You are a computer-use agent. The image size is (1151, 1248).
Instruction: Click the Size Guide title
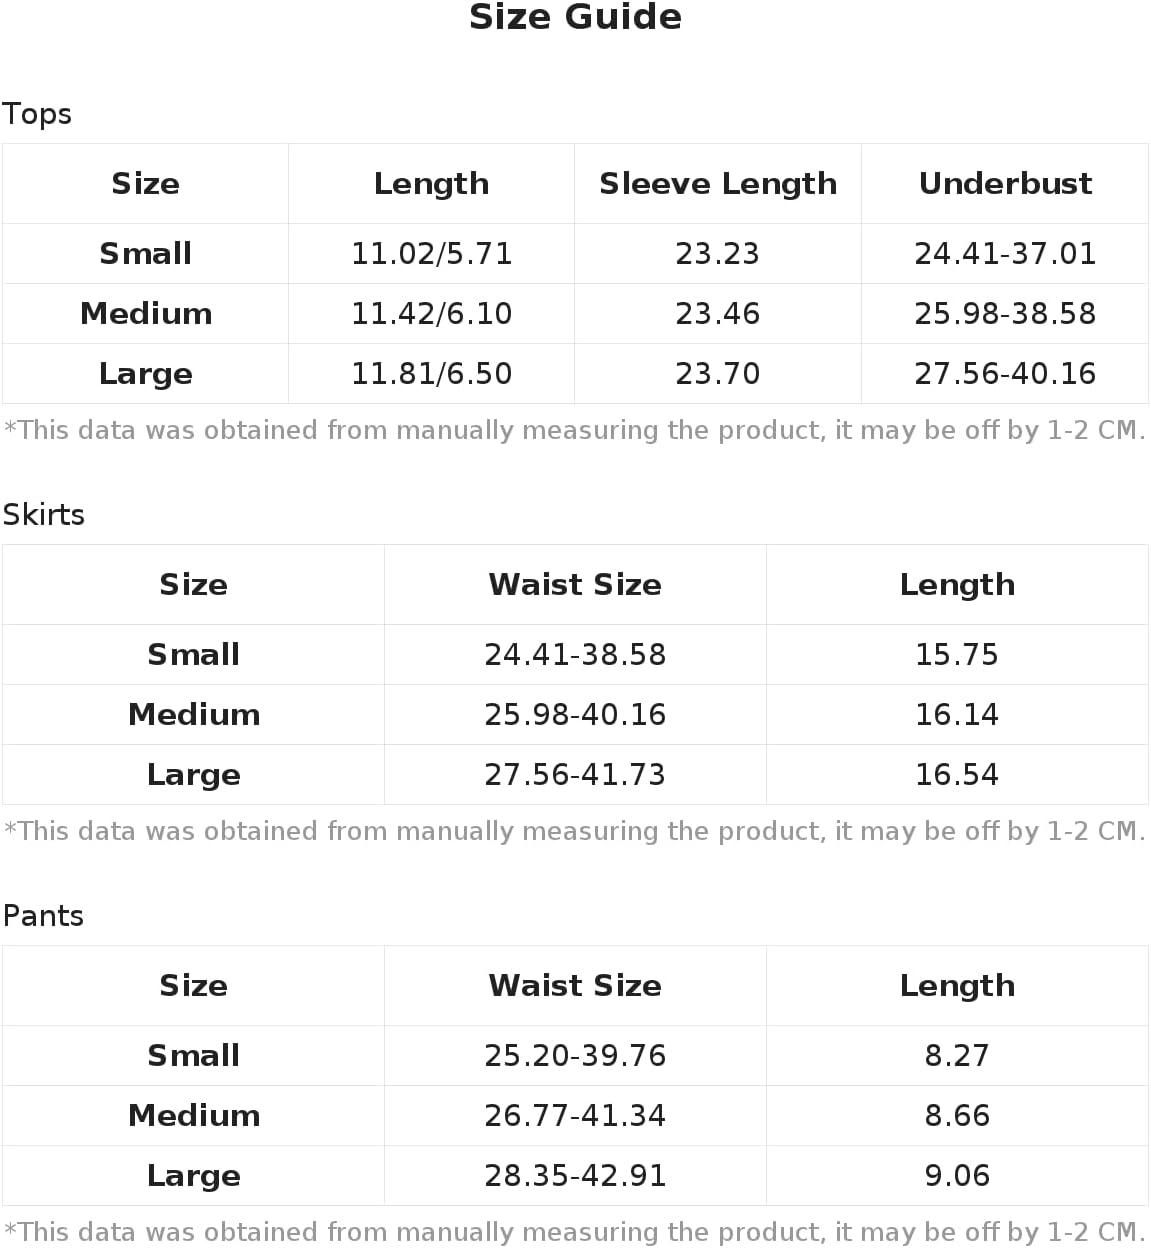click(575, 17)
